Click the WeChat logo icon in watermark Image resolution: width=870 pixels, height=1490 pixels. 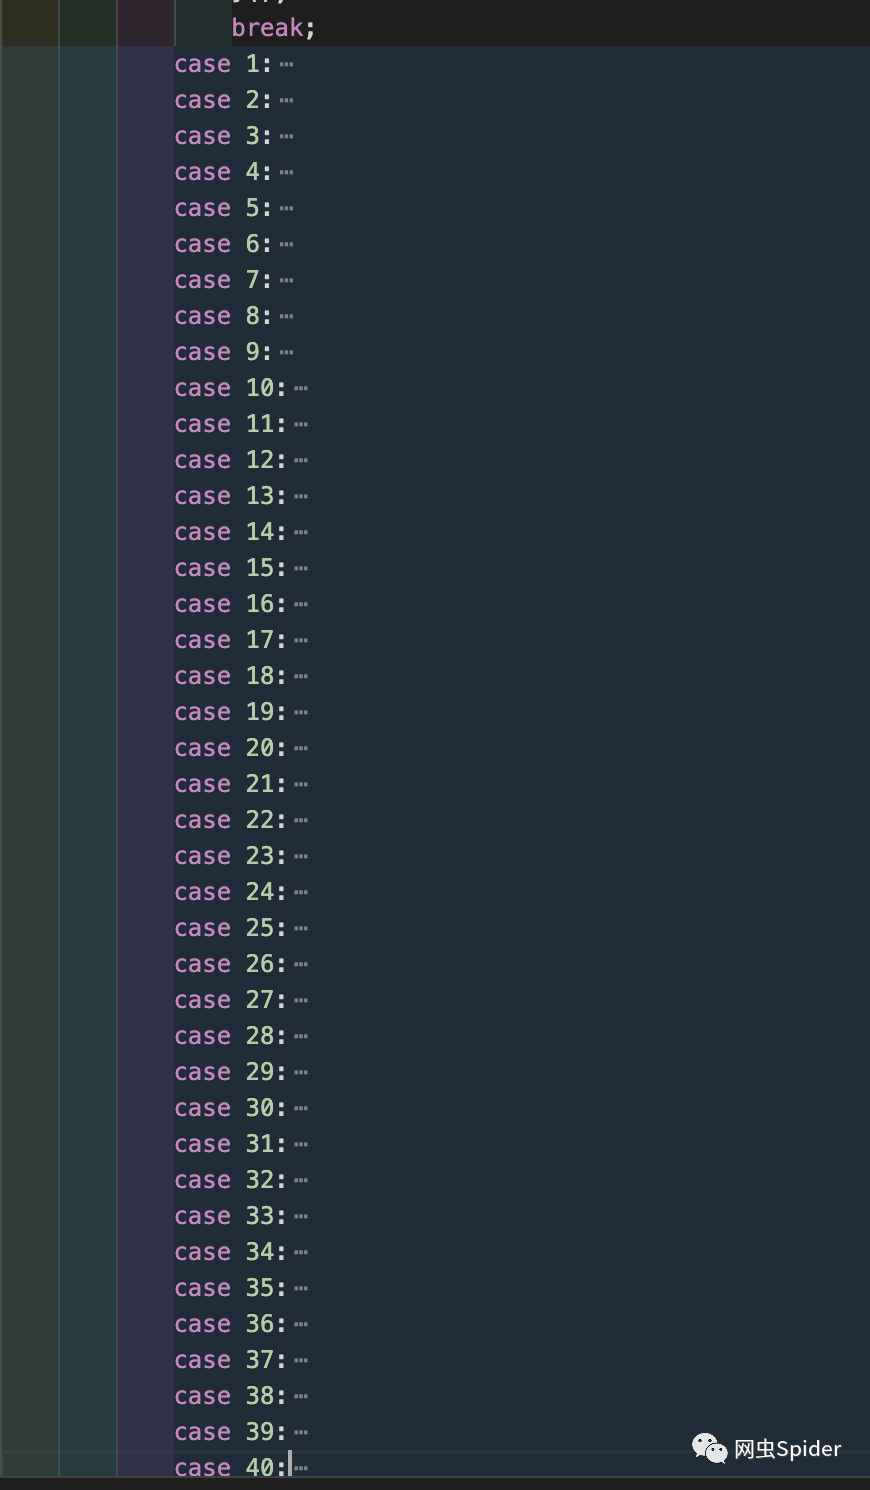(710, 1448)
